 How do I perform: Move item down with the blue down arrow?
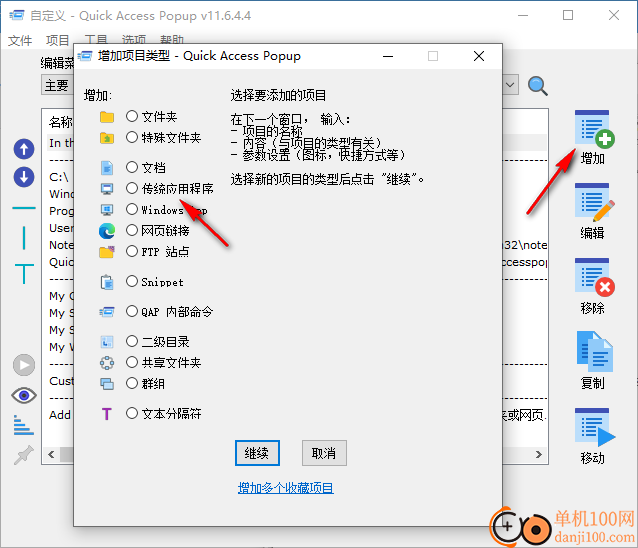click(x=24, y=177)
